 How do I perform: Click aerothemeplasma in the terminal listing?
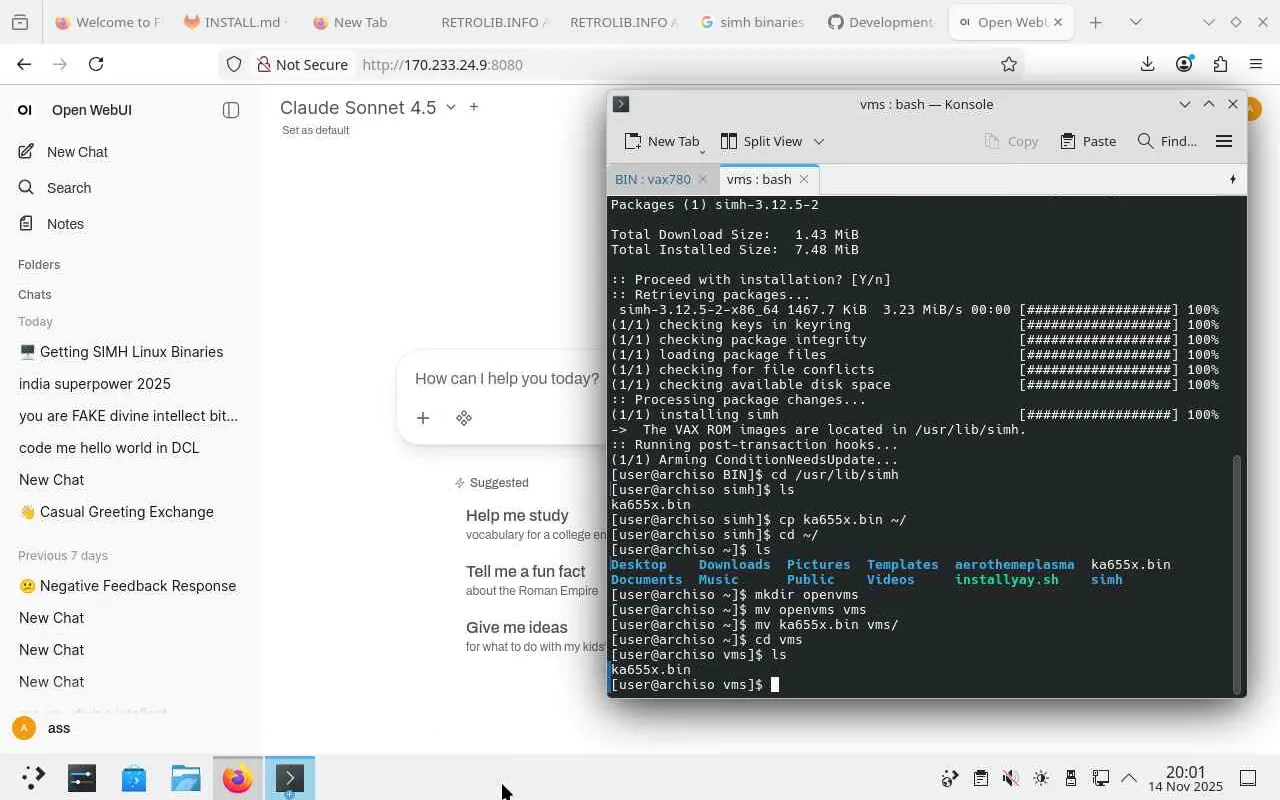(x=1014, y=565)
